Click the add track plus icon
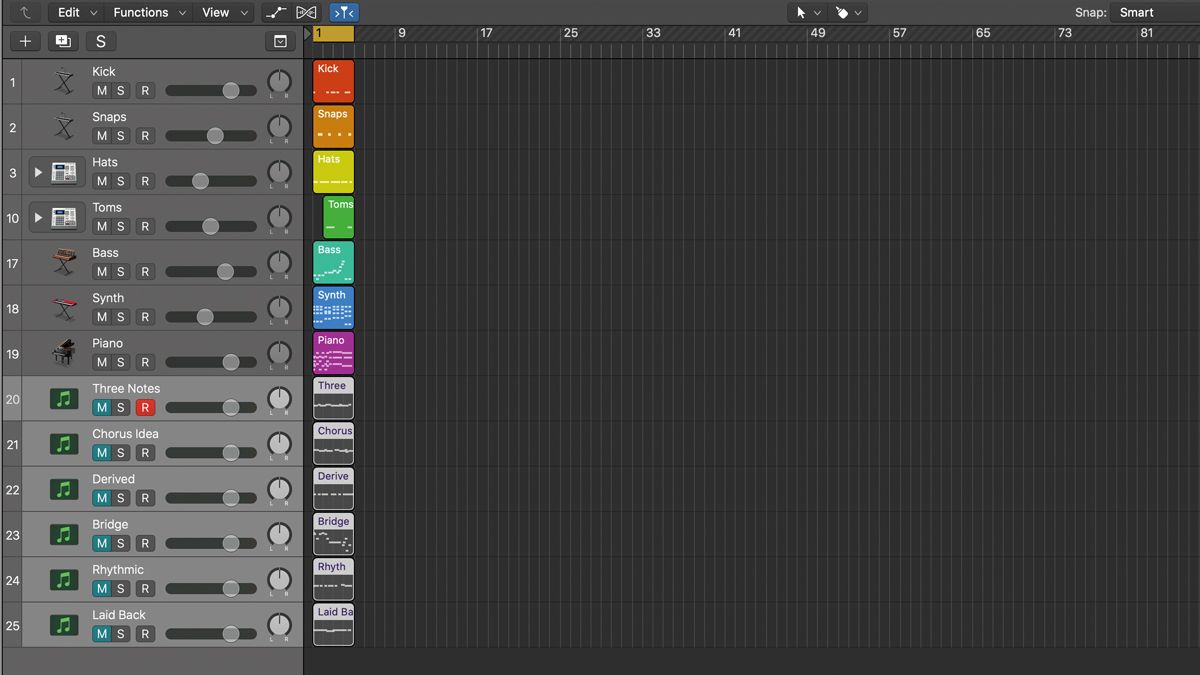The width and height of the screenshot is (1200, 675). [x=24, y=41]
